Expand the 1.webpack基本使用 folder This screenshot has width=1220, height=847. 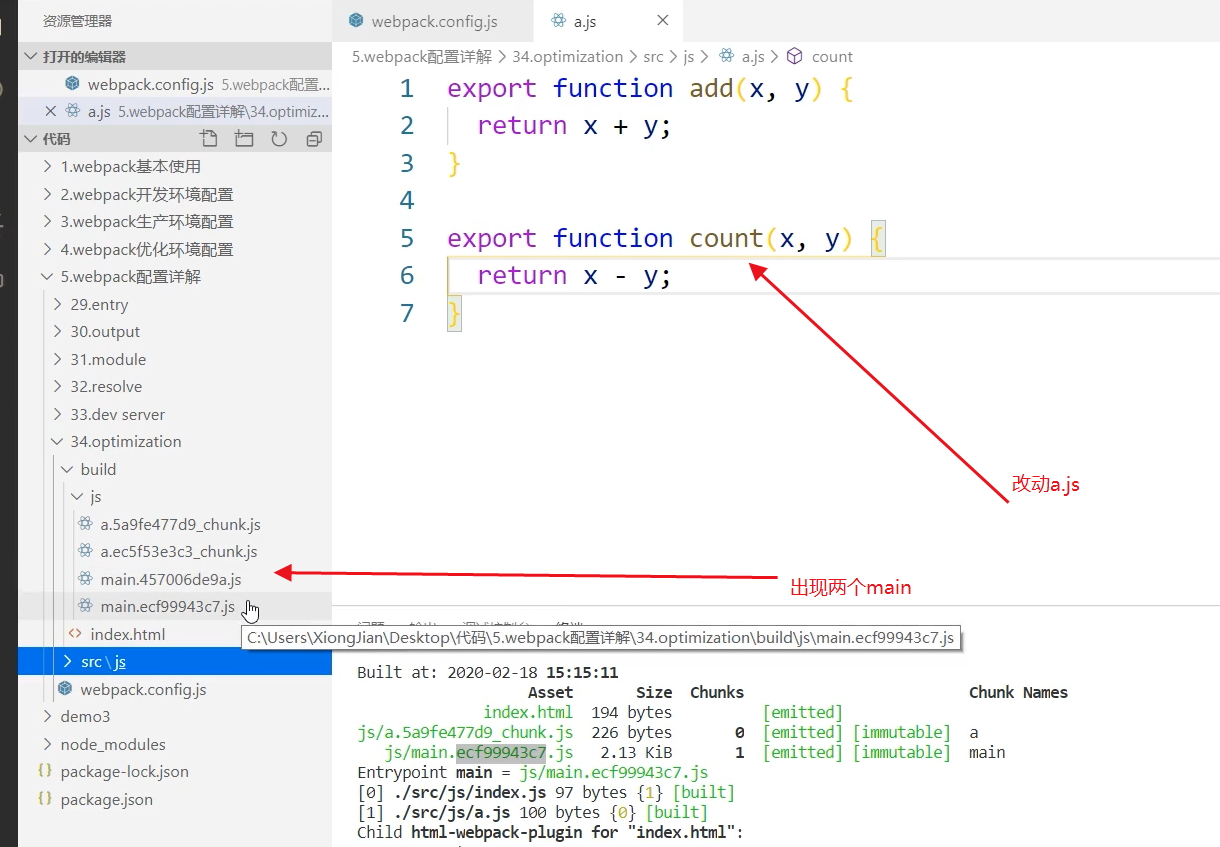tap(175, 166)
